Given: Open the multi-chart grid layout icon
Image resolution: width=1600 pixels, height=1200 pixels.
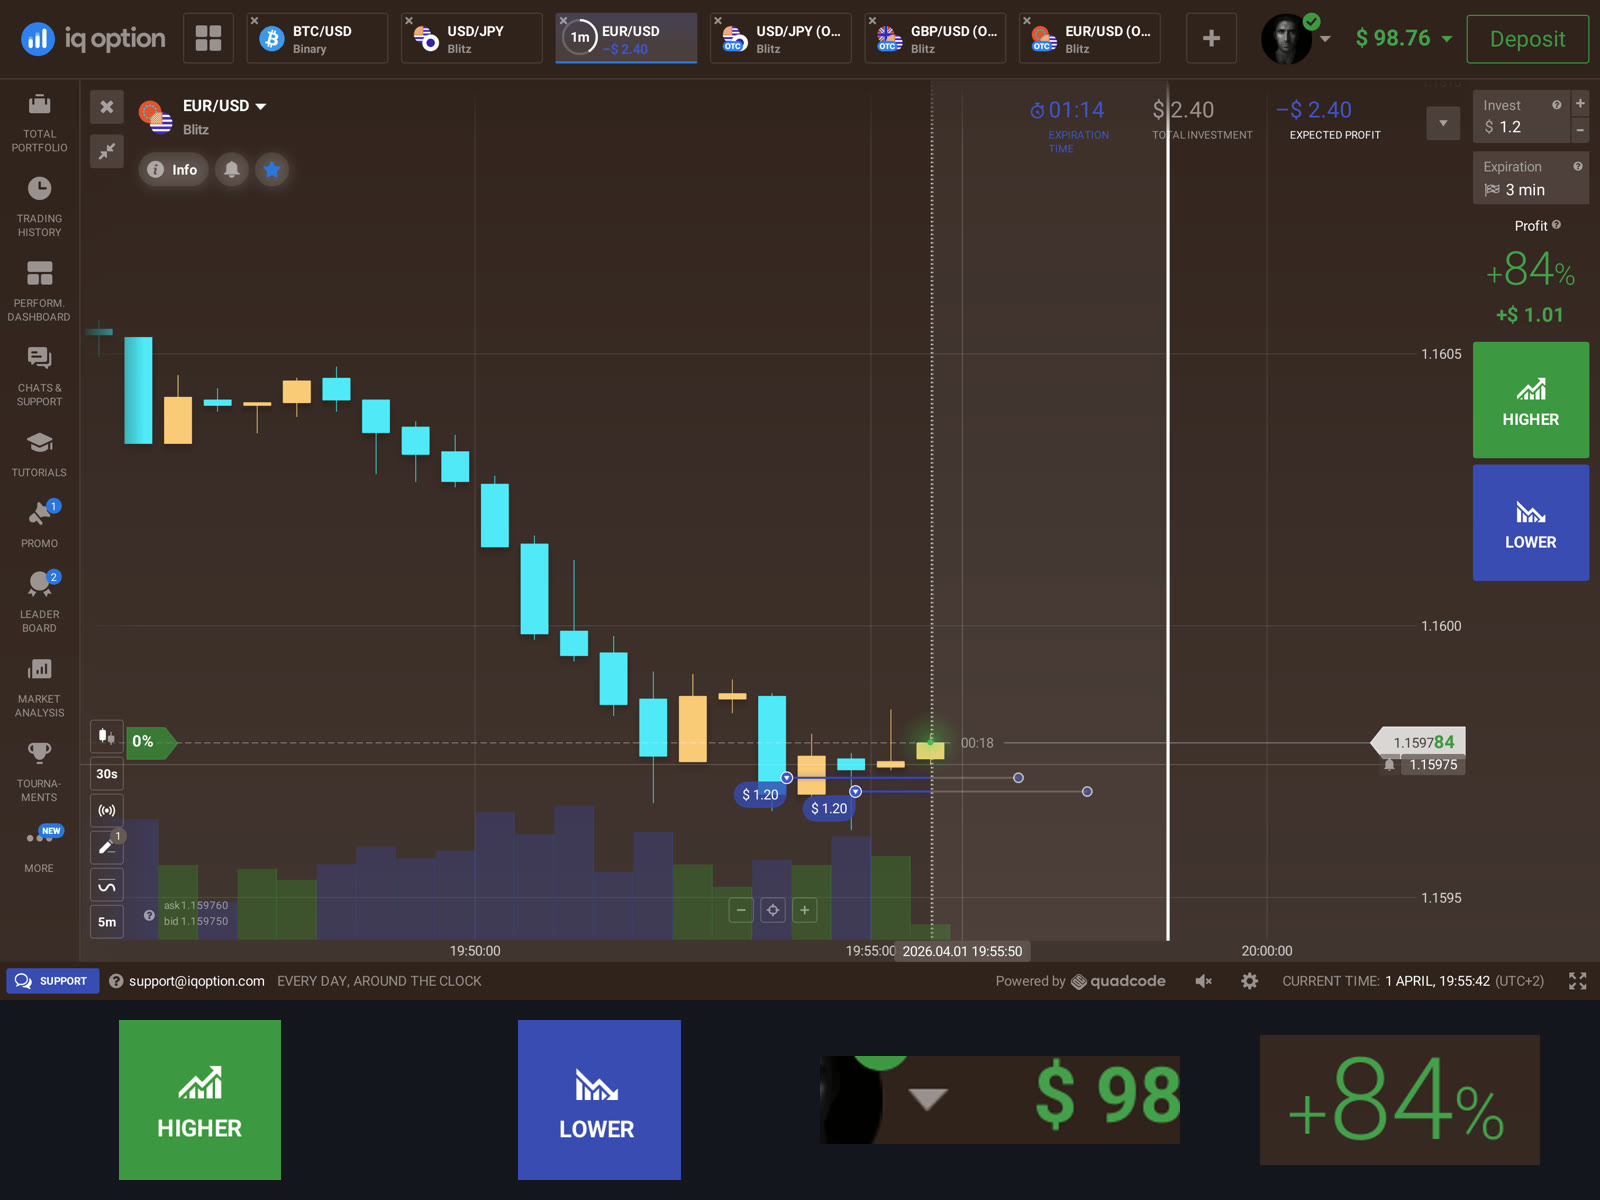Looking at the screenshot, I should click(x=208, y=38).
